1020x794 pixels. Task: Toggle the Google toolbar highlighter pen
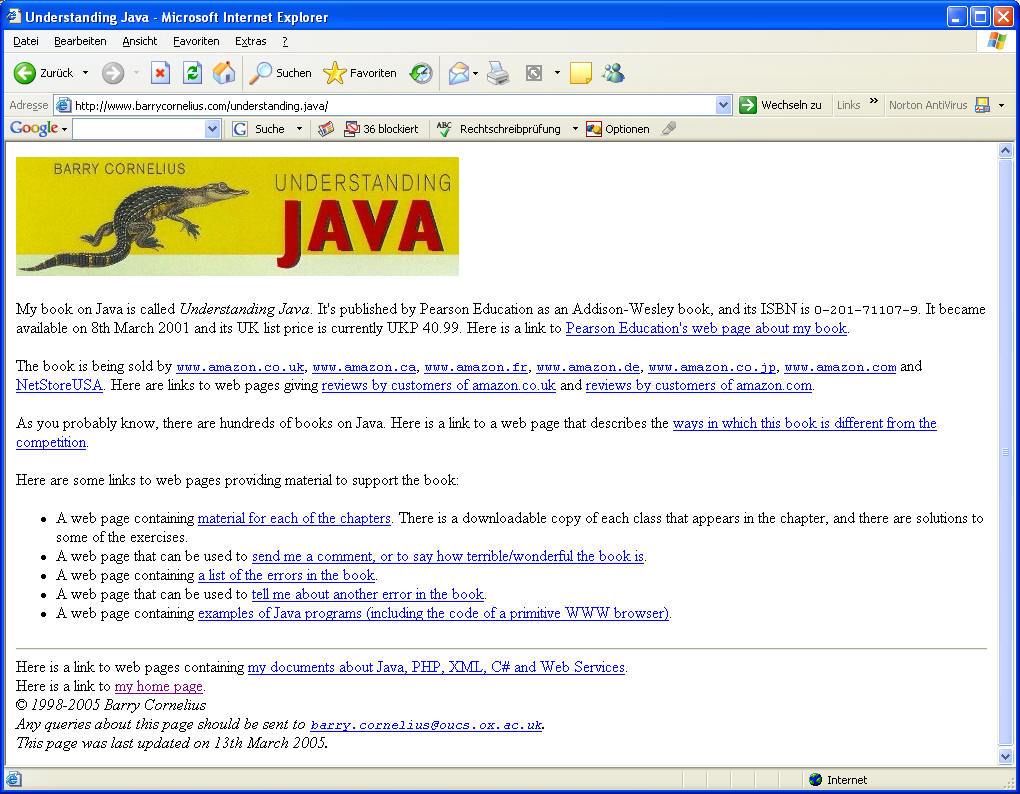669,129
